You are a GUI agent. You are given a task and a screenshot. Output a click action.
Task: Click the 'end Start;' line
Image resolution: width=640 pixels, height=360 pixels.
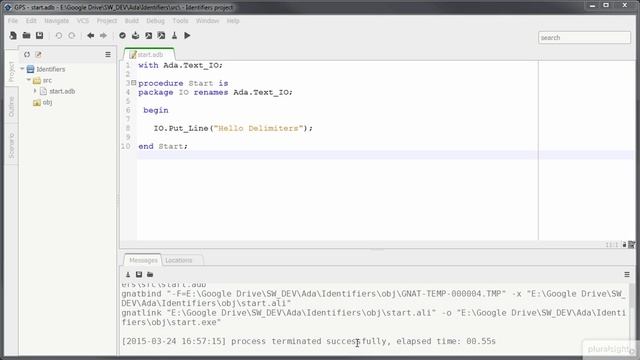(x=163, y=146)
